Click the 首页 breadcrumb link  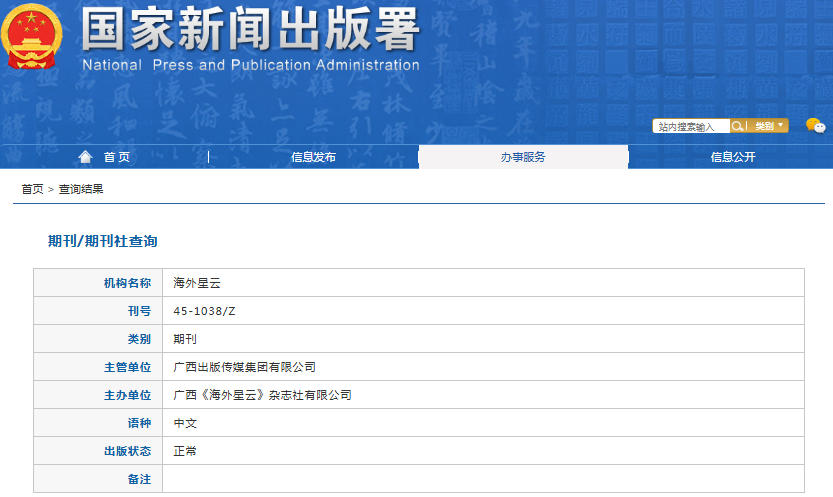pos(32,189)
